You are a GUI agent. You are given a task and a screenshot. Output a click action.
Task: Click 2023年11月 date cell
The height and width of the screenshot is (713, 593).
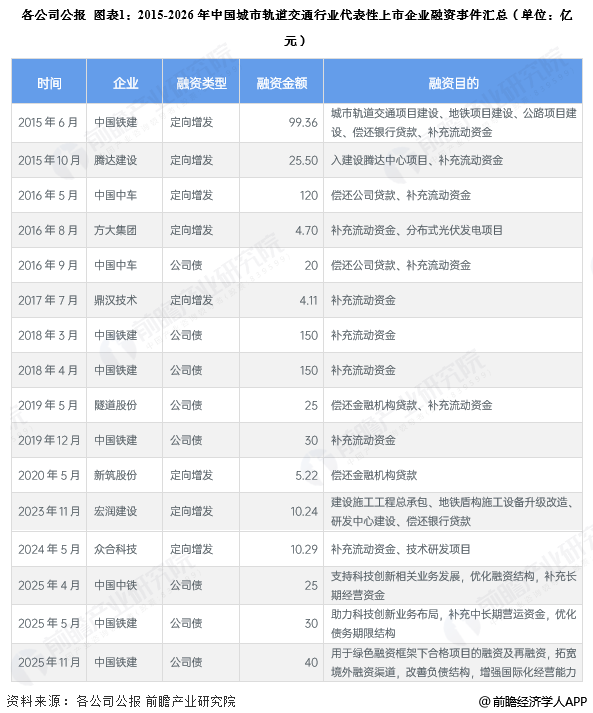[49, 512]
